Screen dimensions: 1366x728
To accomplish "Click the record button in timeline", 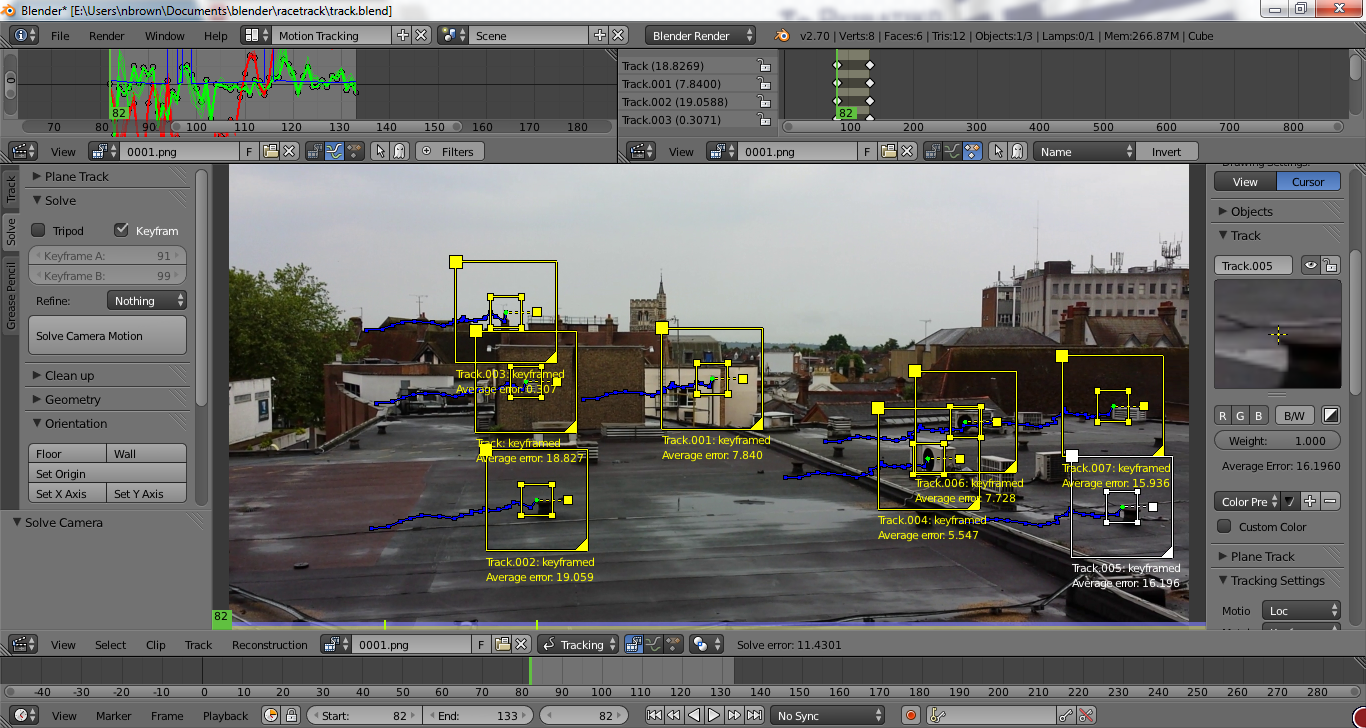I will point(910,715).
